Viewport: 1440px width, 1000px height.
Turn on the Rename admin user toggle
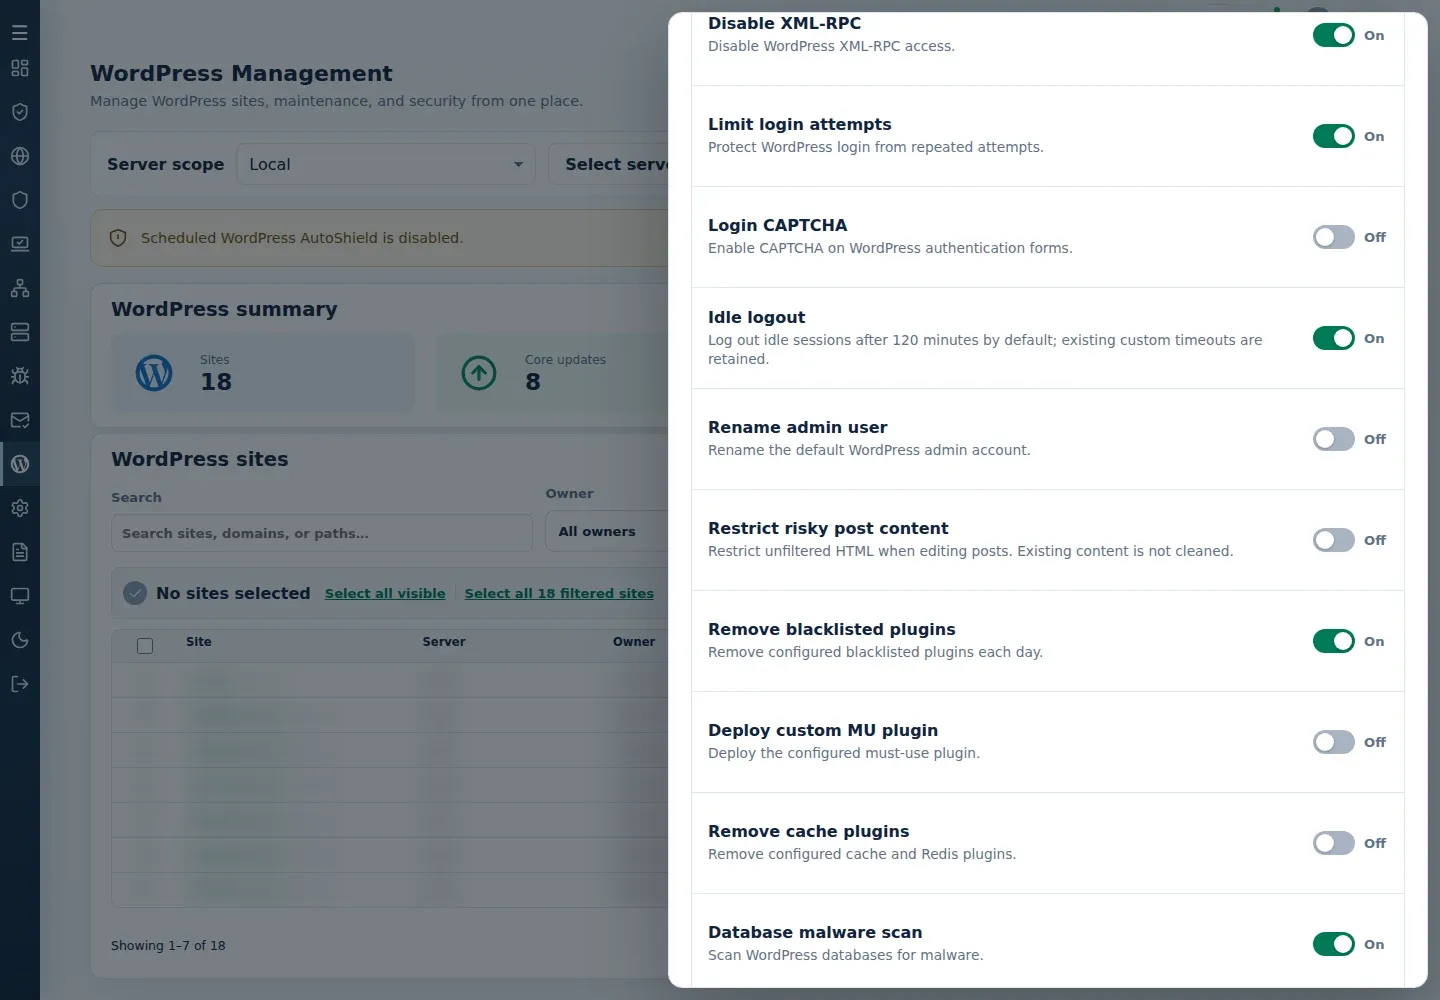1334,439
